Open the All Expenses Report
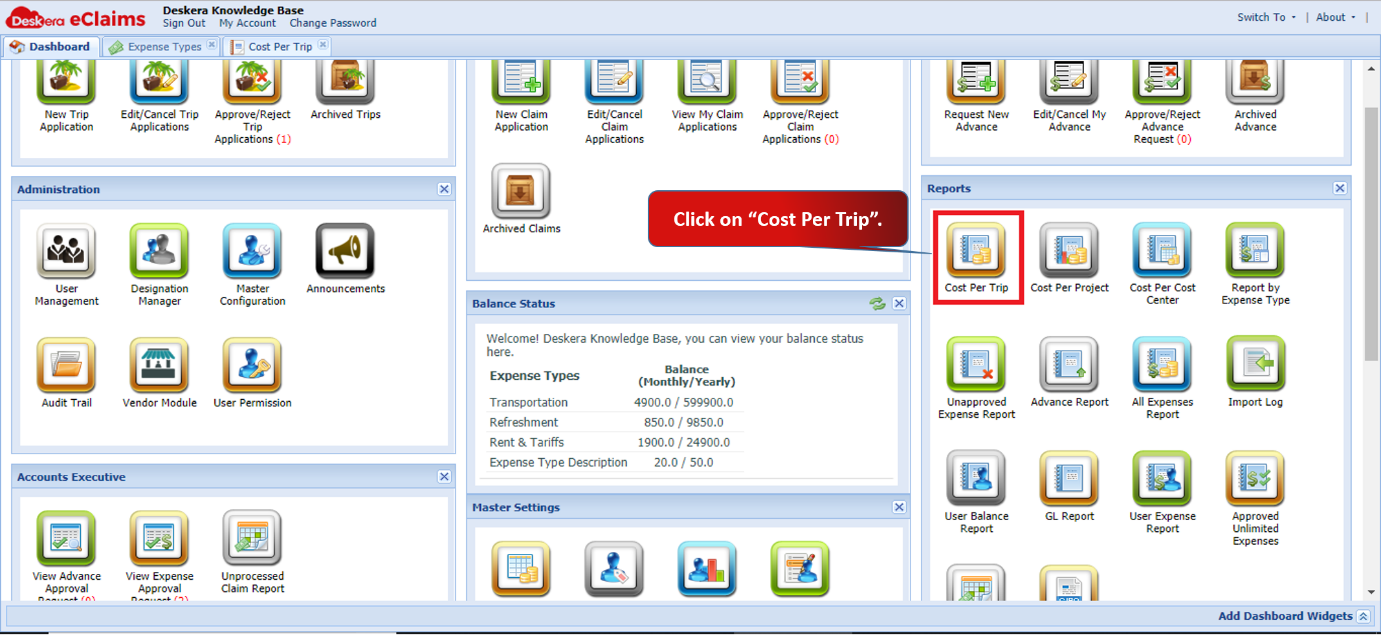 pos(1162,364)
